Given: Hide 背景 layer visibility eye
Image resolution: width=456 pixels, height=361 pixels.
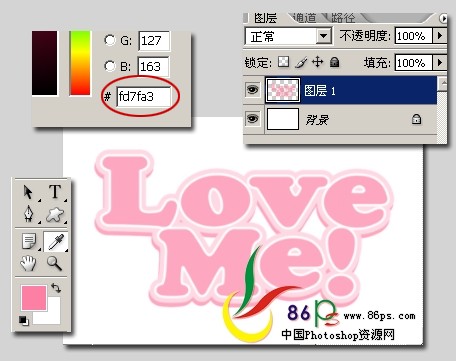Looking at the screenshot, I should pos(253,118).
